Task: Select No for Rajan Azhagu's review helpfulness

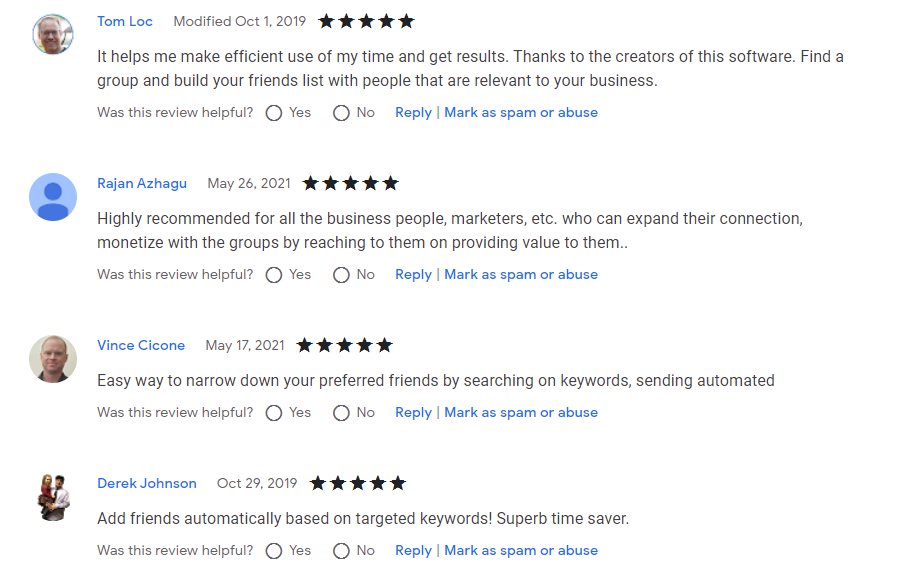Action: pyautogui.click(x=341, y=275)
